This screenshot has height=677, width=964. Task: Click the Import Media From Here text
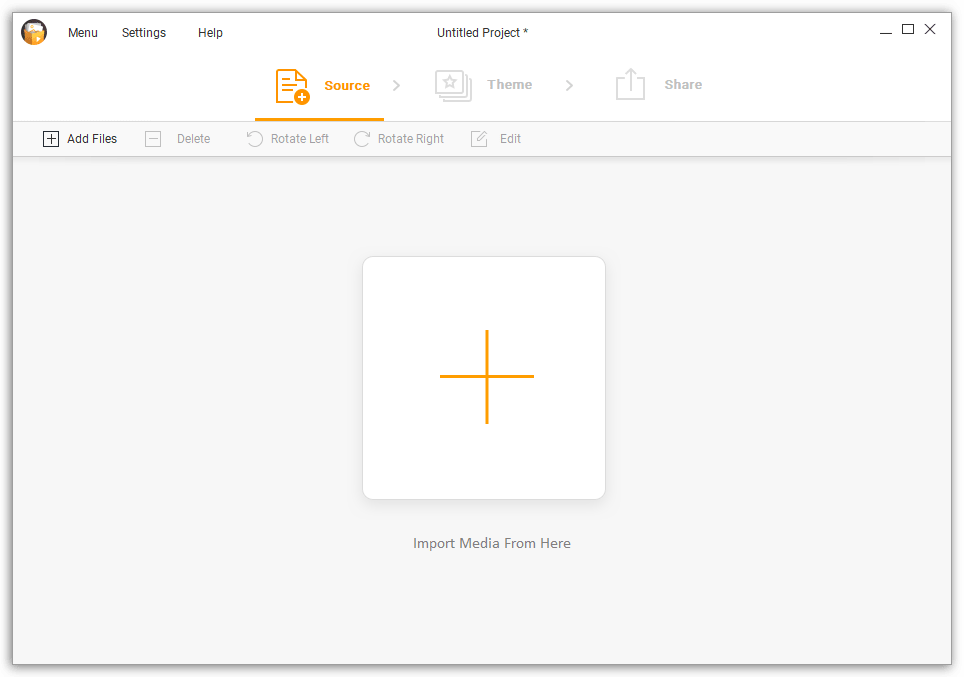point(491,543)
